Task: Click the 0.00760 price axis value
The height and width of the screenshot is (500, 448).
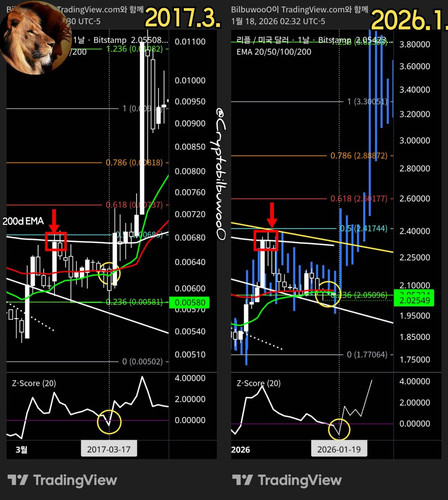Action: (190, 192)
